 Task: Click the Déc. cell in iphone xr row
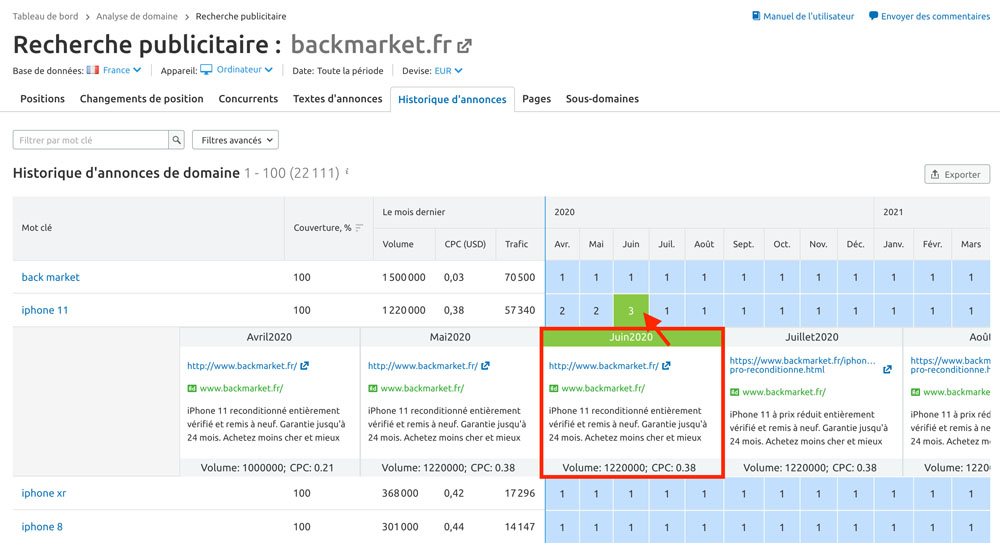pyautogui.click(x=855, y=494)
